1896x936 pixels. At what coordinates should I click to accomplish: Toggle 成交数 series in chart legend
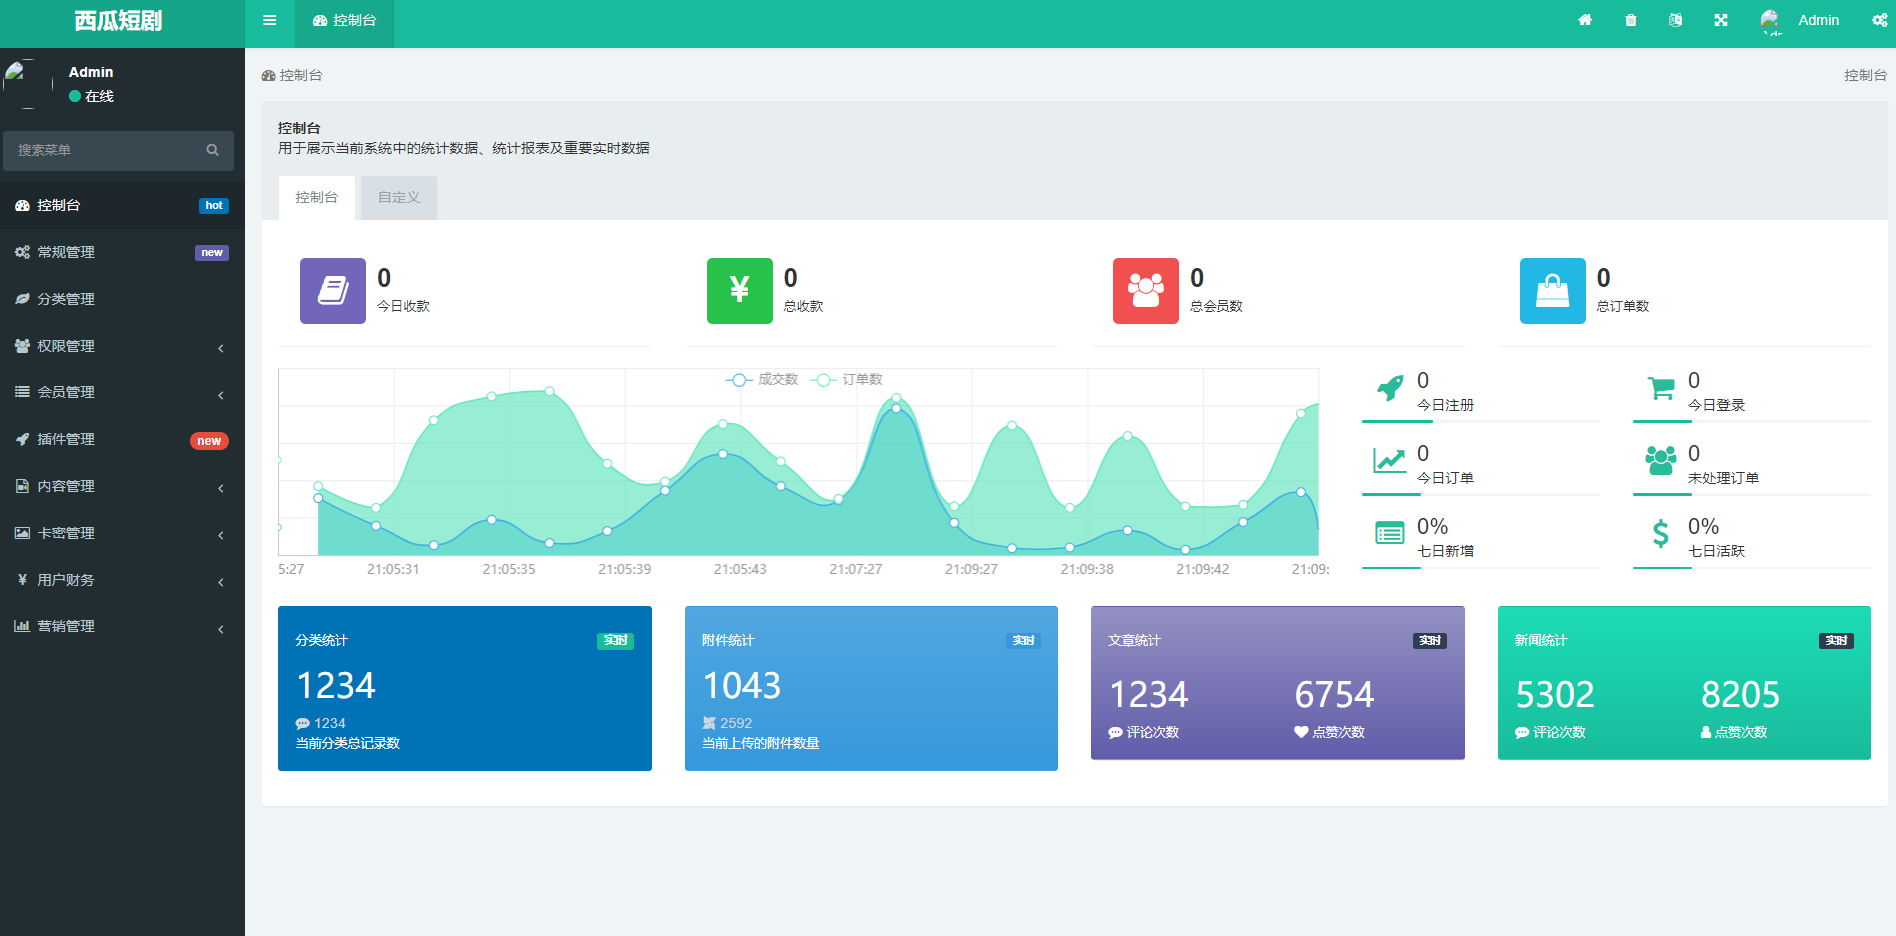pos(762,380)
